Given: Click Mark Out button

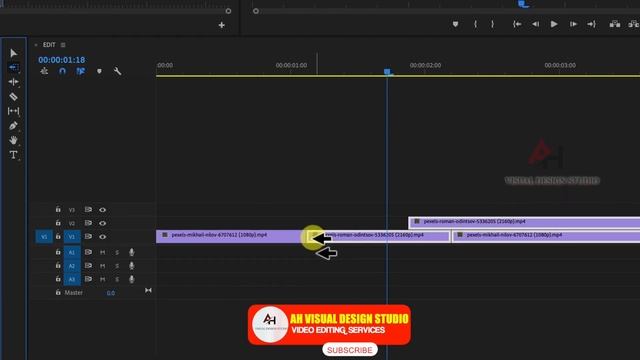Looking at the screenshot, I should [x=493, y=24].
